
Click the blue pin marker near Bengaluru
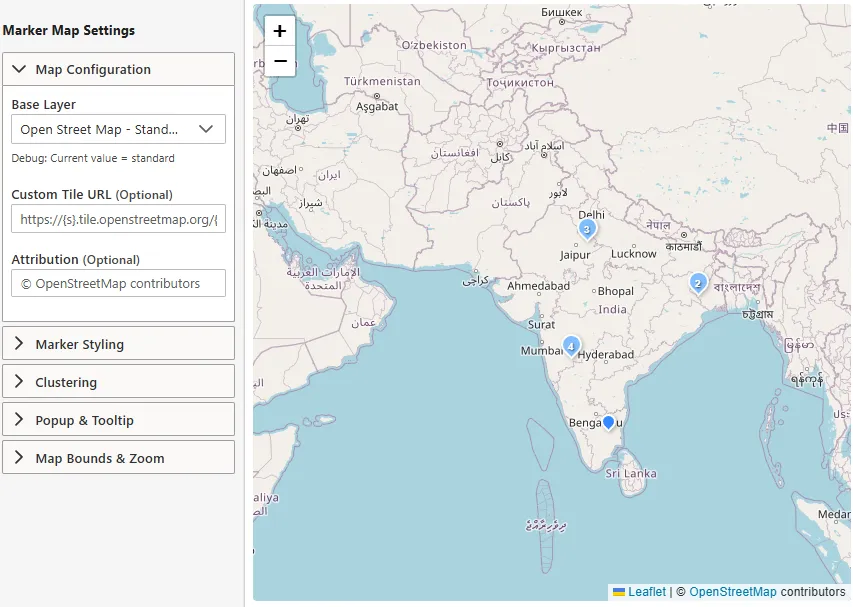coord(608,422)
